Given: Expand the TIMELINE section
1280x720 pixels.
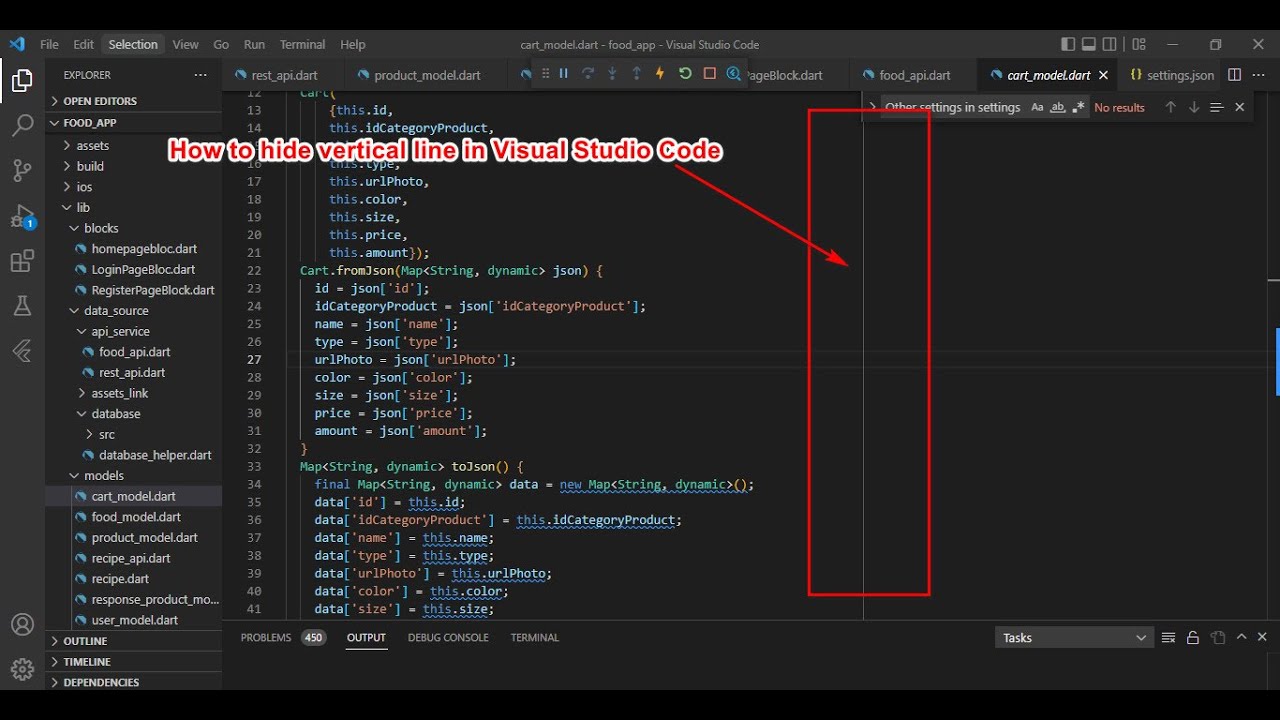Looking at the screenshot, I should [134, 662].
